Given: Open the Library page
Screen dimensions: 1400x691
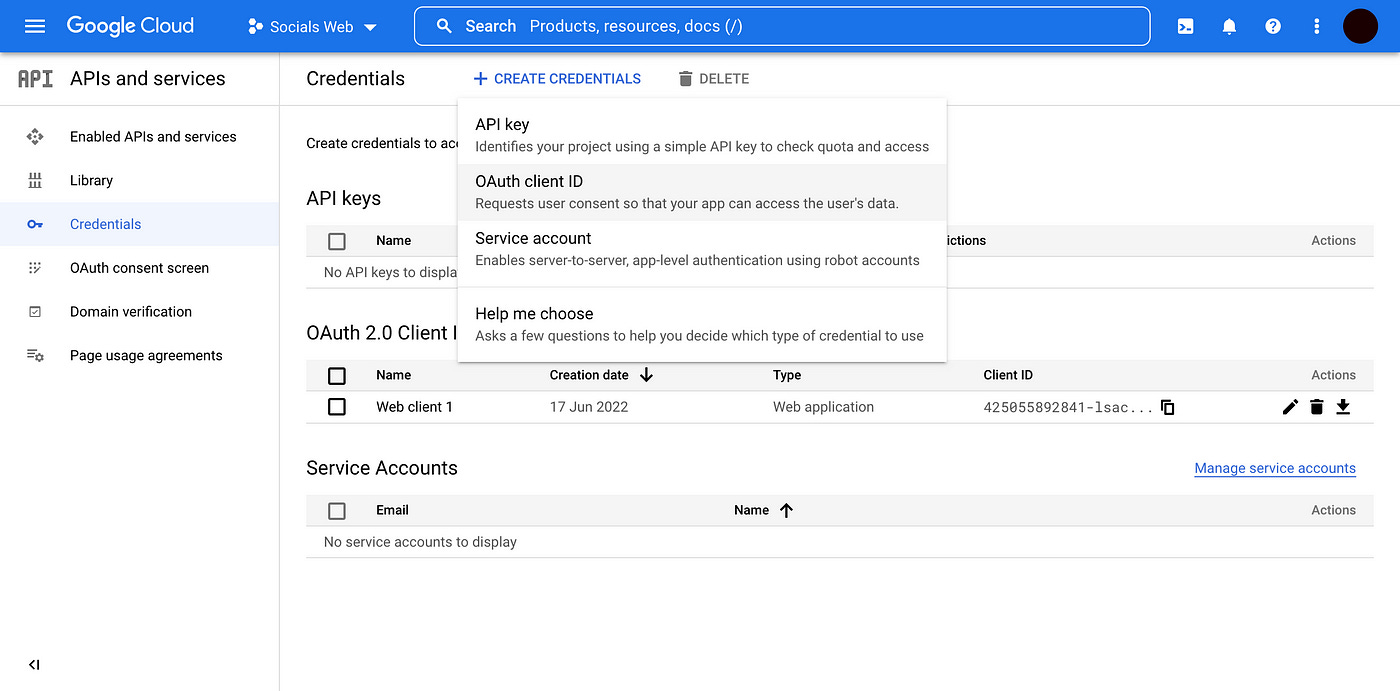Looking at the screenshot, I should pyautogui.click(x=140, y=181).
